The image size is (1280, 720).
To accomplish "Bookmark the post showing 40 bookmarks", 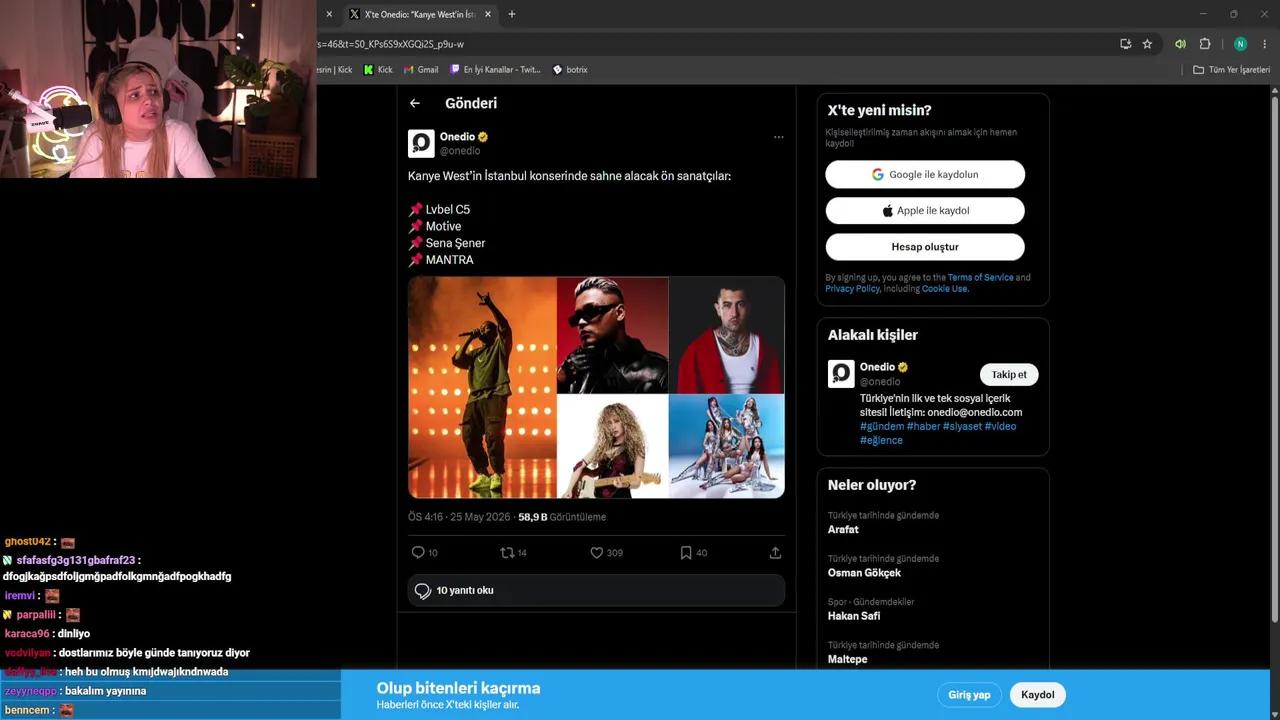I will coord(686,552).
